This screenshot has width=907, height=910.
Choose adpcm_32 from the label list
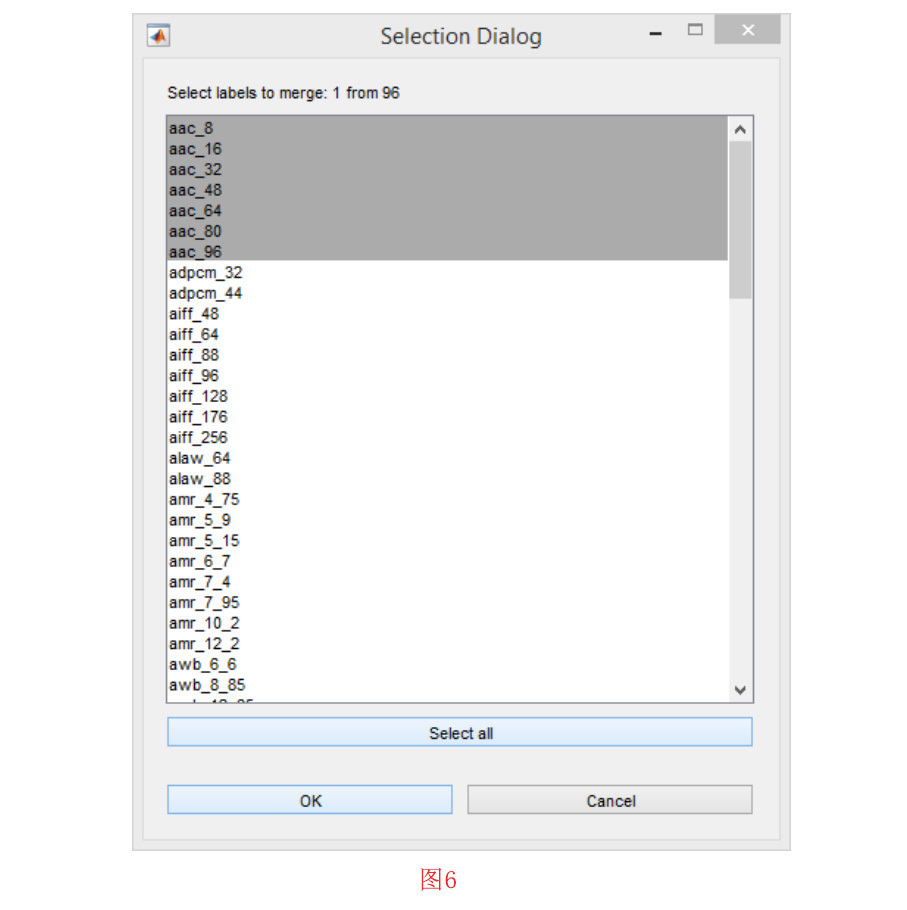click(x=205, y=273)
